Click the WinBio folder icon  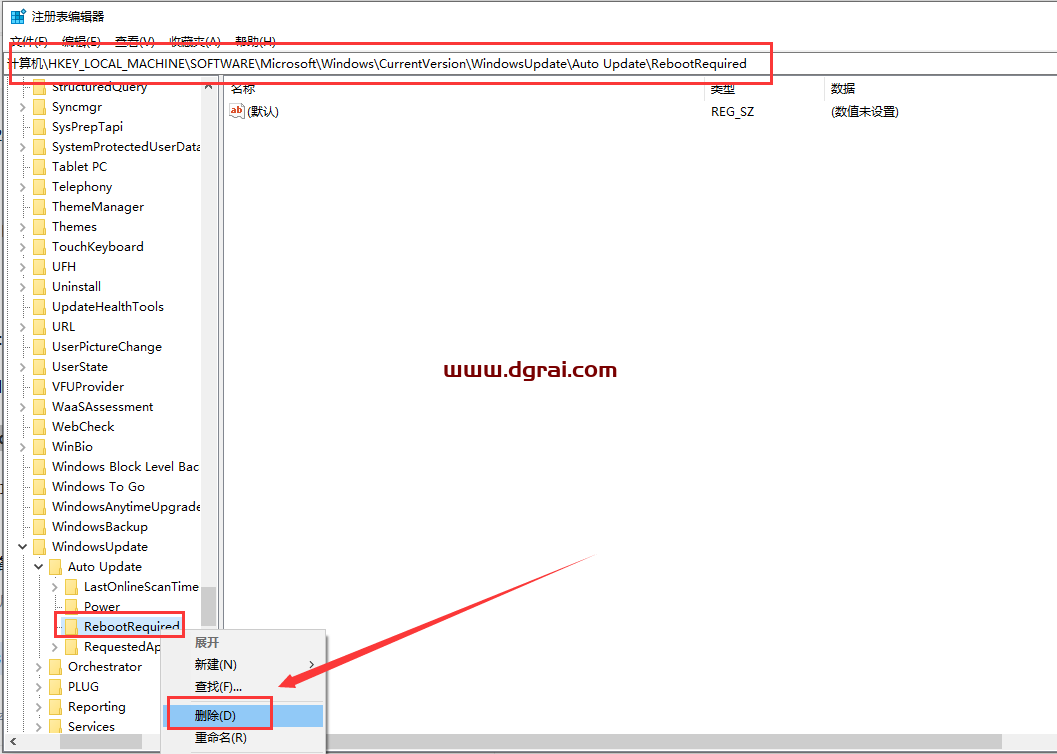tap(39, 447)
